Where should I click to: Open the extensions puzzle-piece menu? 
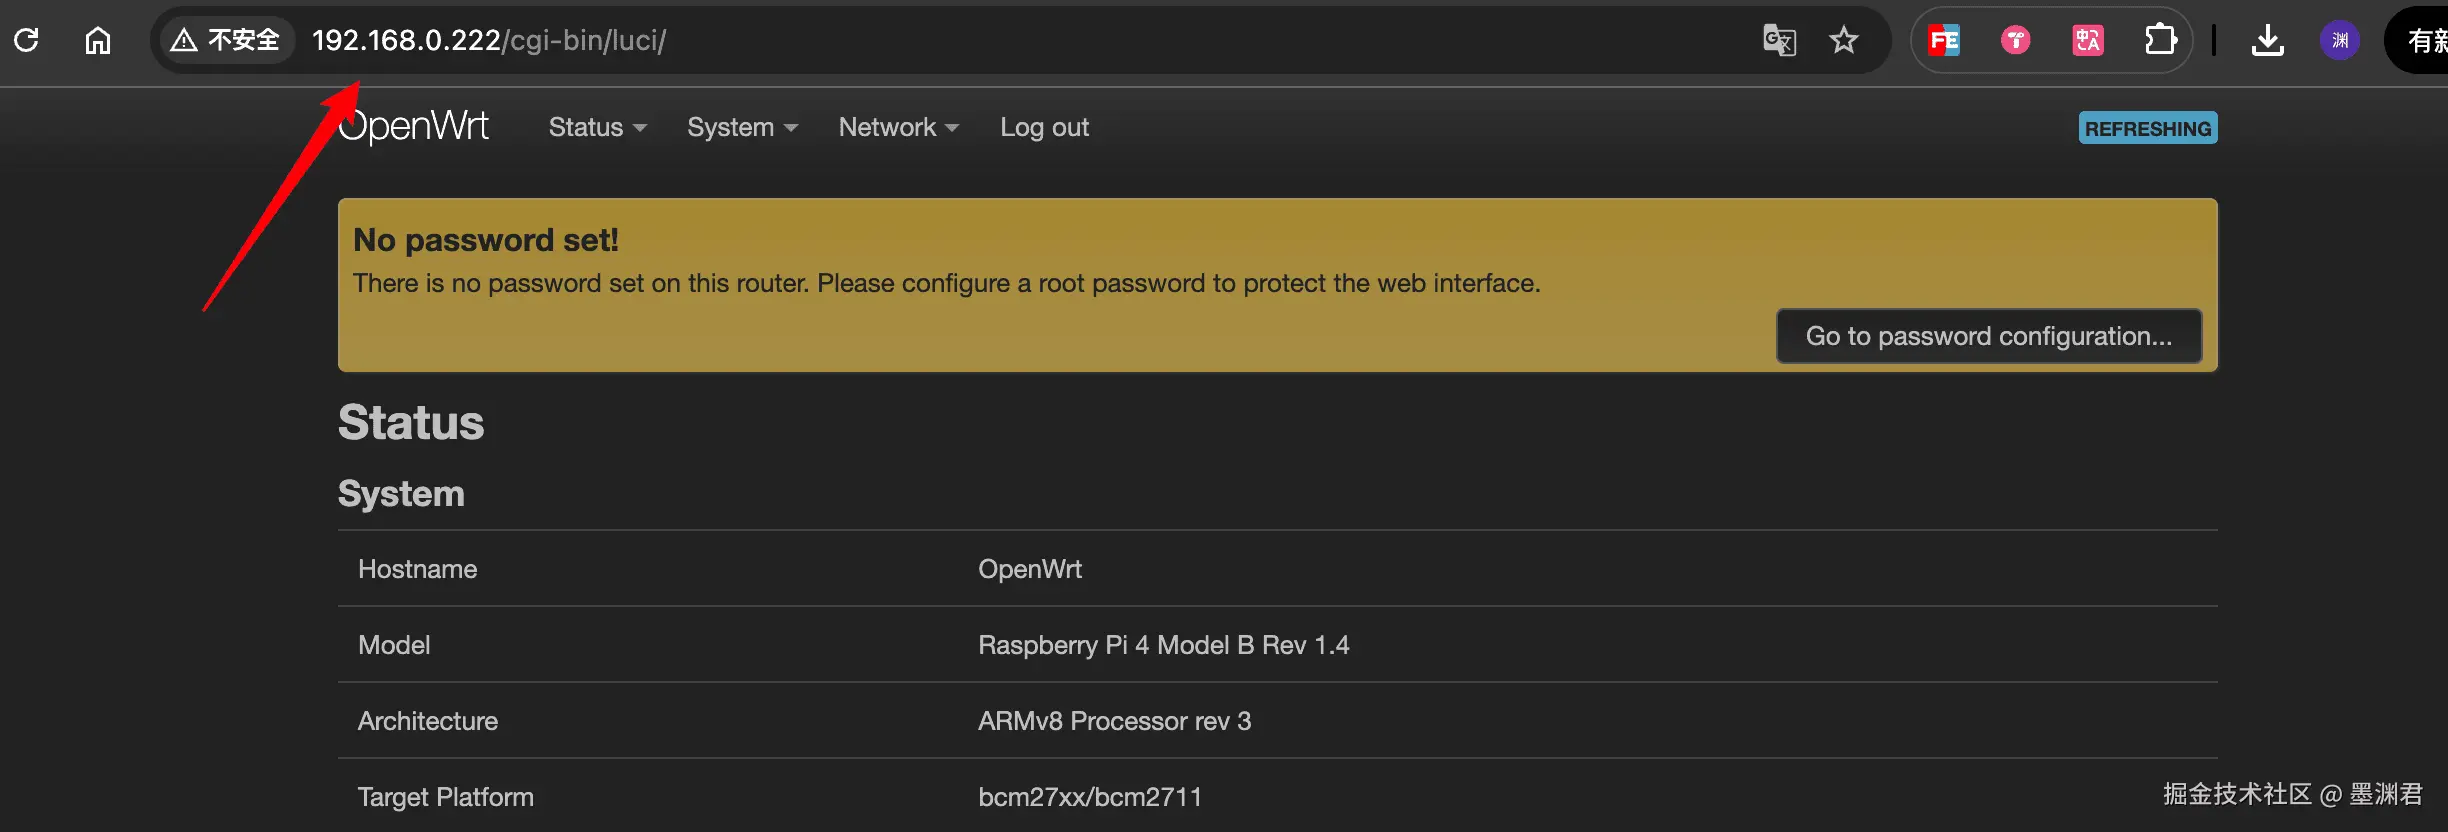coord(2160,40)
